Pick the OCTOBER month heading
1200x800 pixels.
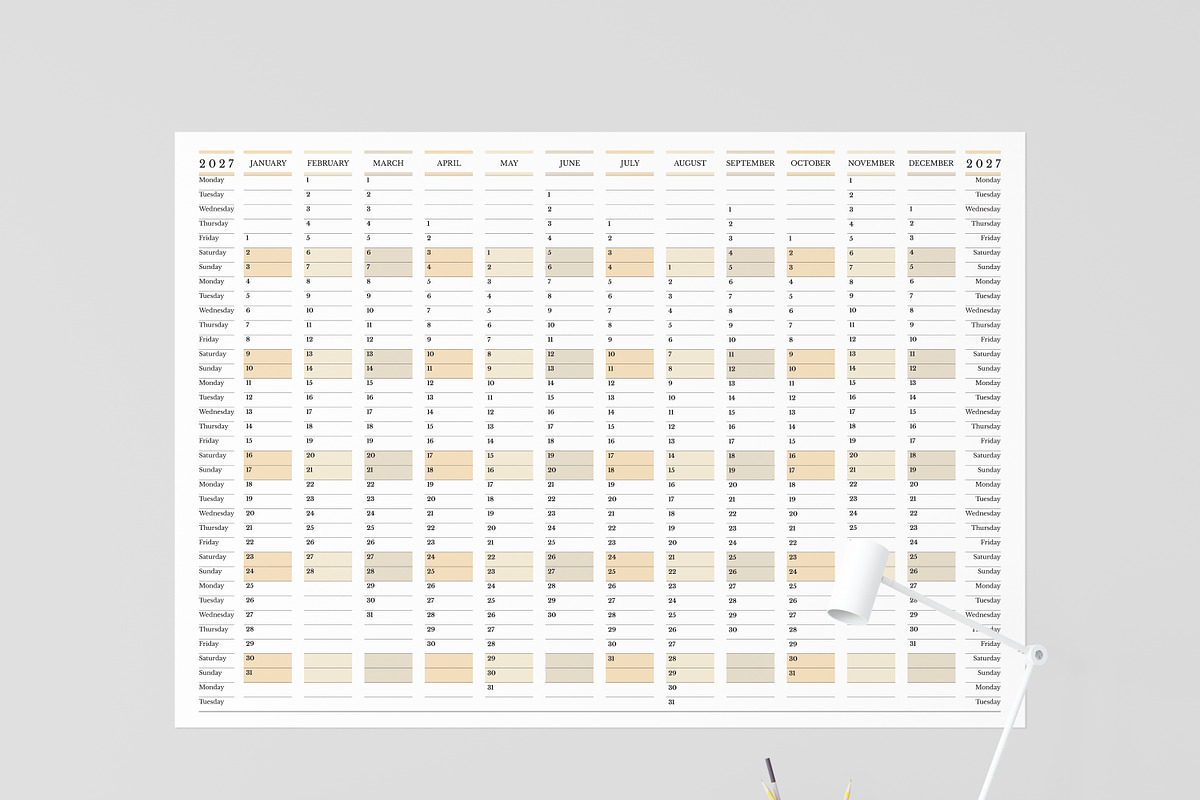tap(810, 163)
